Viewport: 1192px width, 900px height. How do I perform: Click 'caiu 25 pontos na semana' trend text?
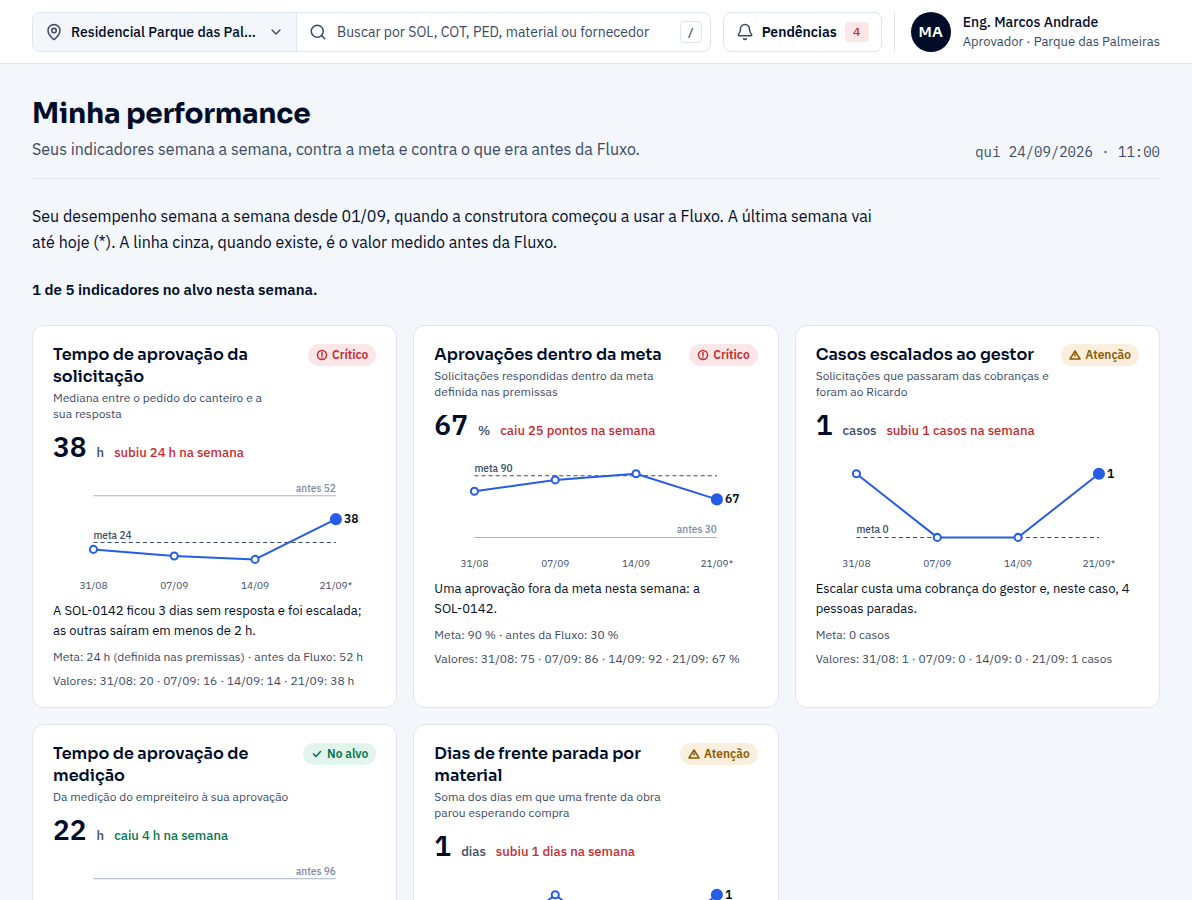click(577, 430)
